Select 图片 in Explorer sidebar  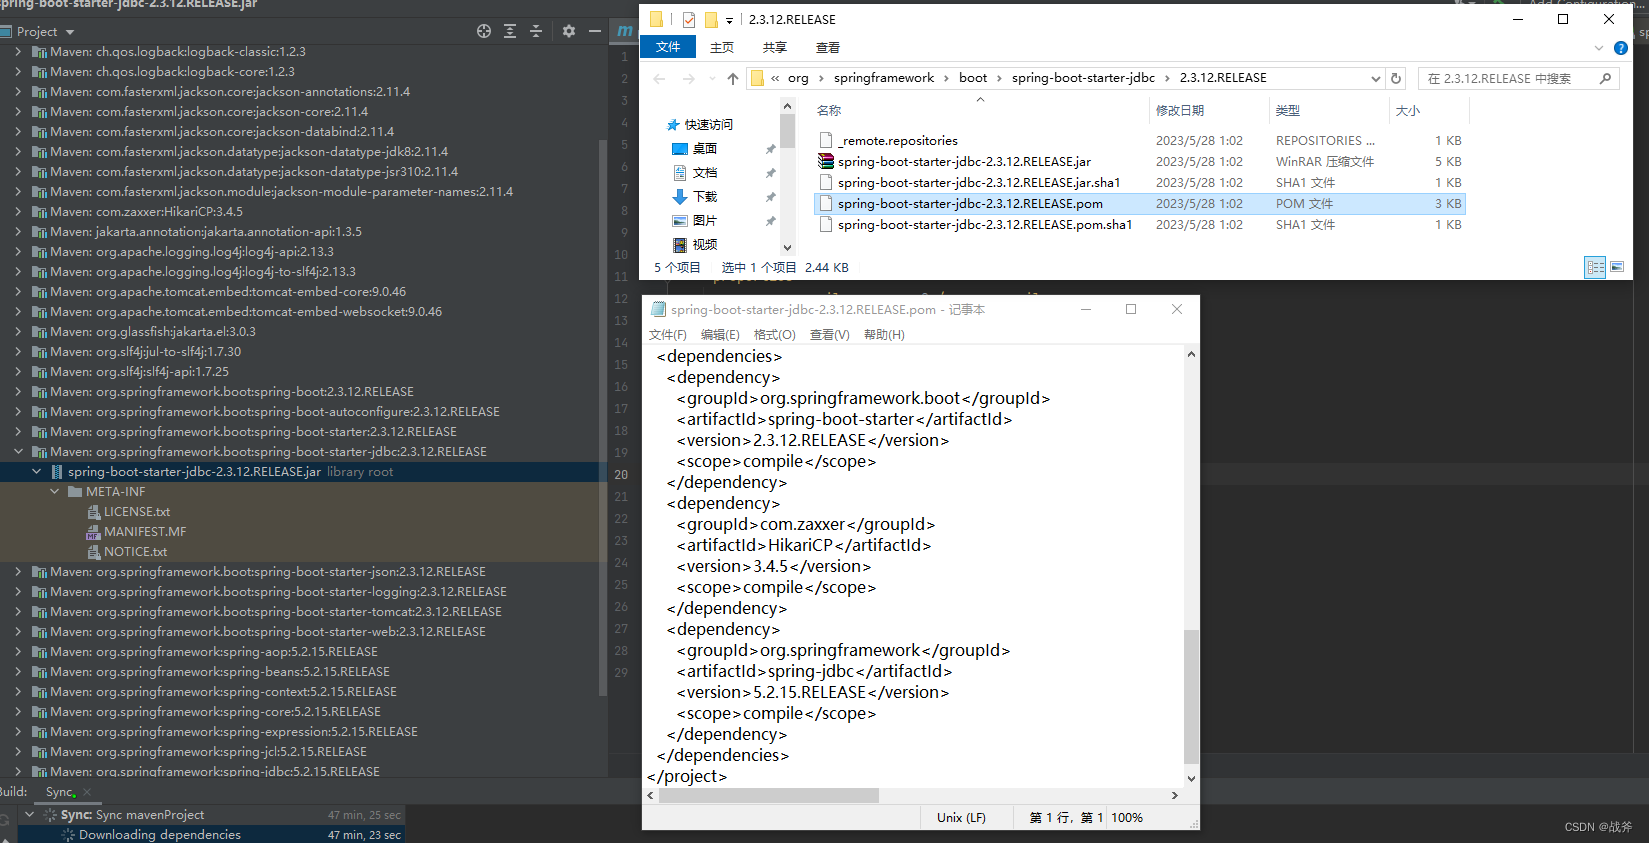coord(704,221)
